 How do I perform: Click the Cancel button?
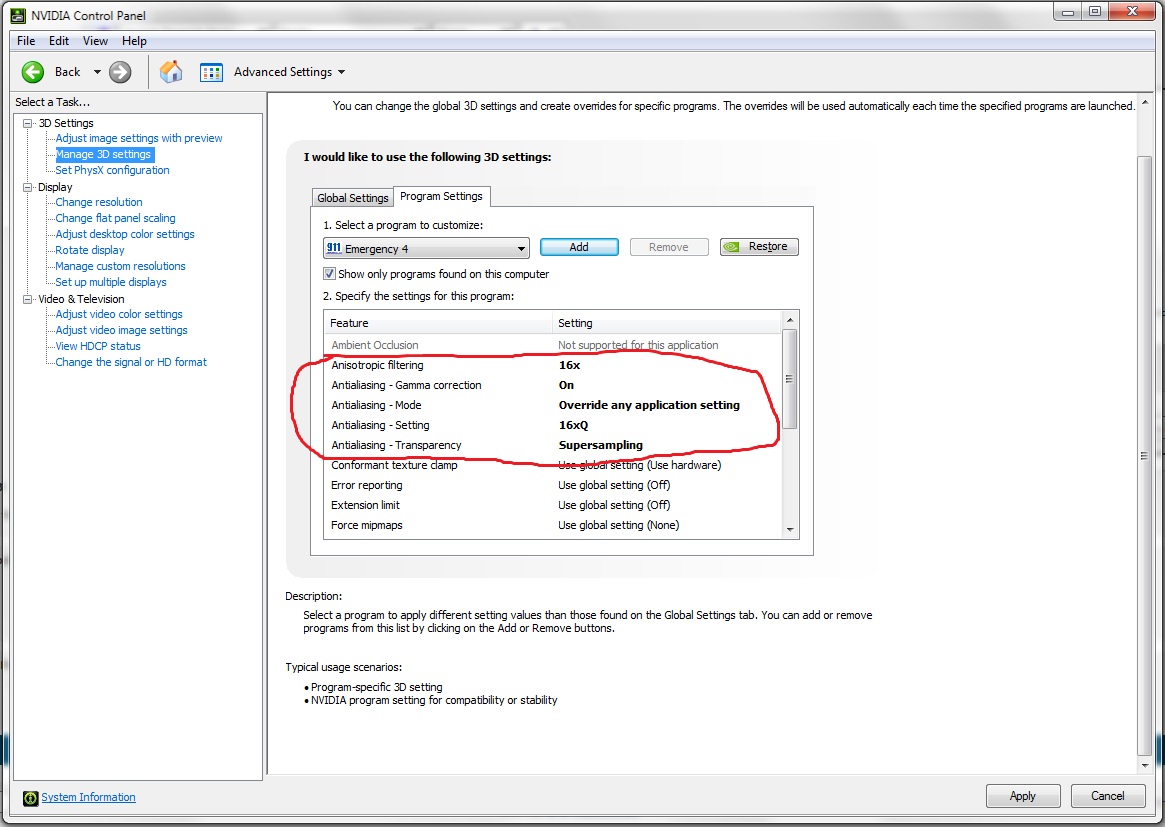tap(1107, 796)
